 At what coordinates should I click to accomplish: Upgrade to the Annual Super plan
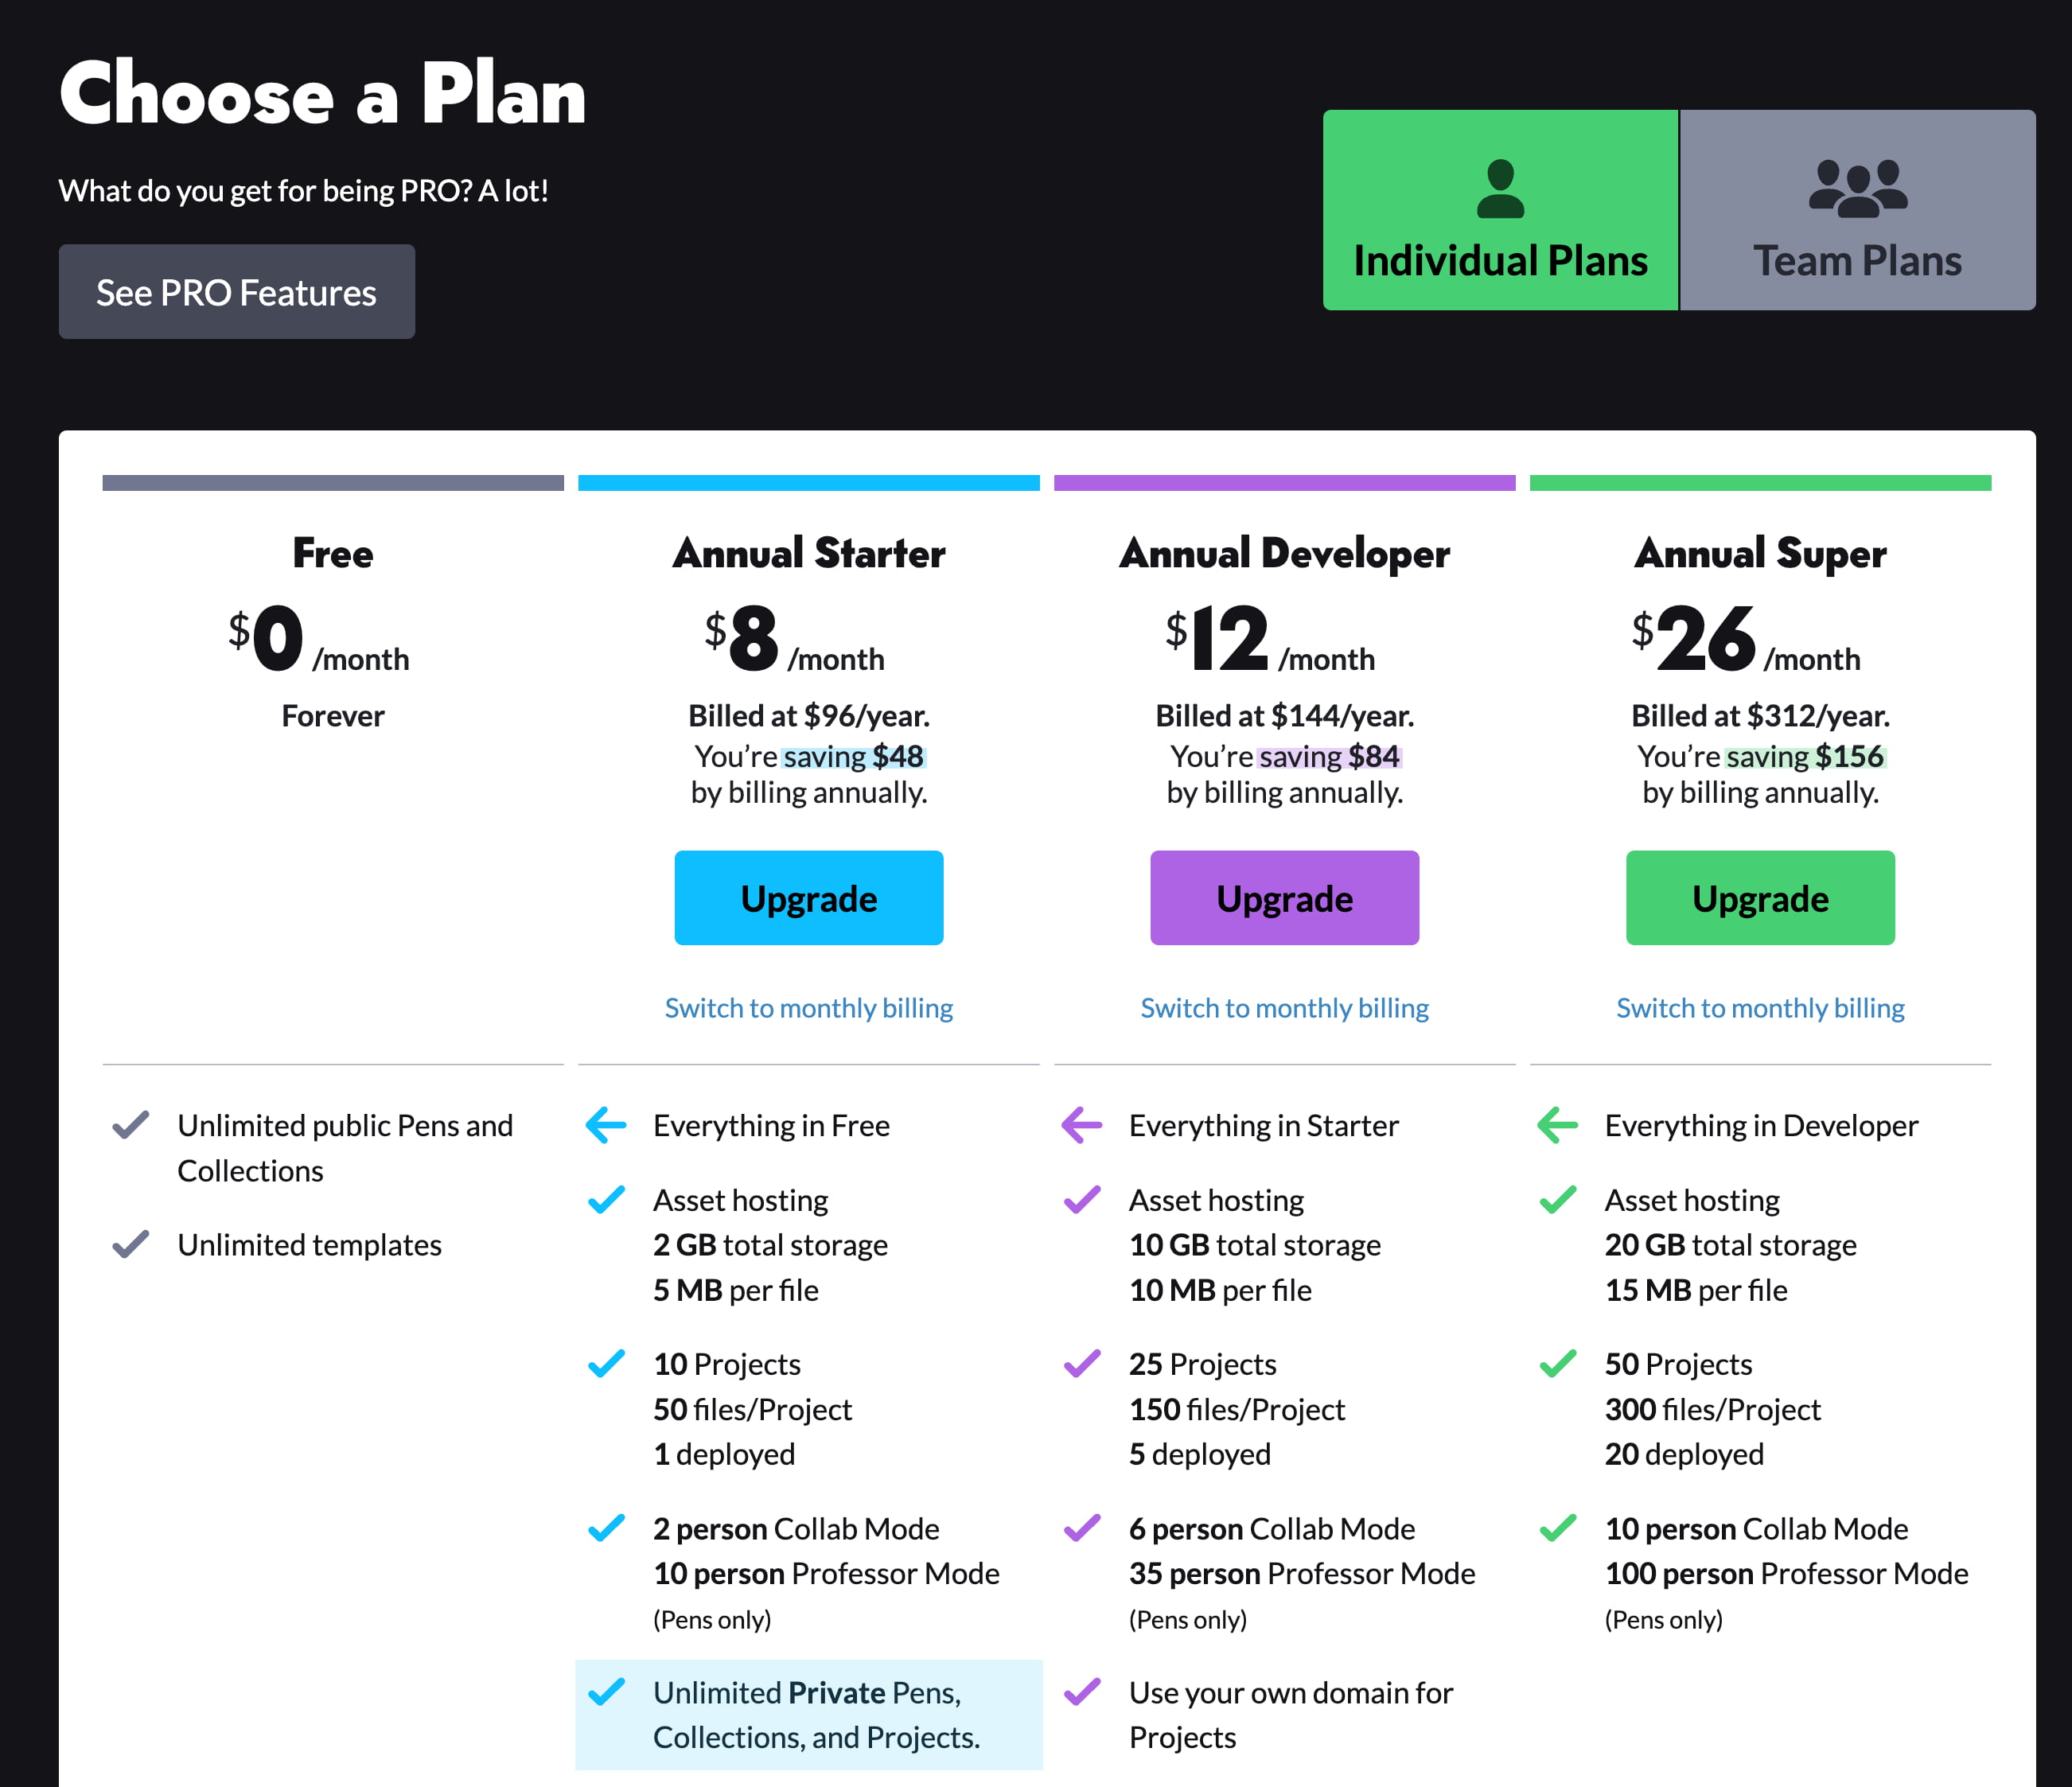coord(1760,898)
